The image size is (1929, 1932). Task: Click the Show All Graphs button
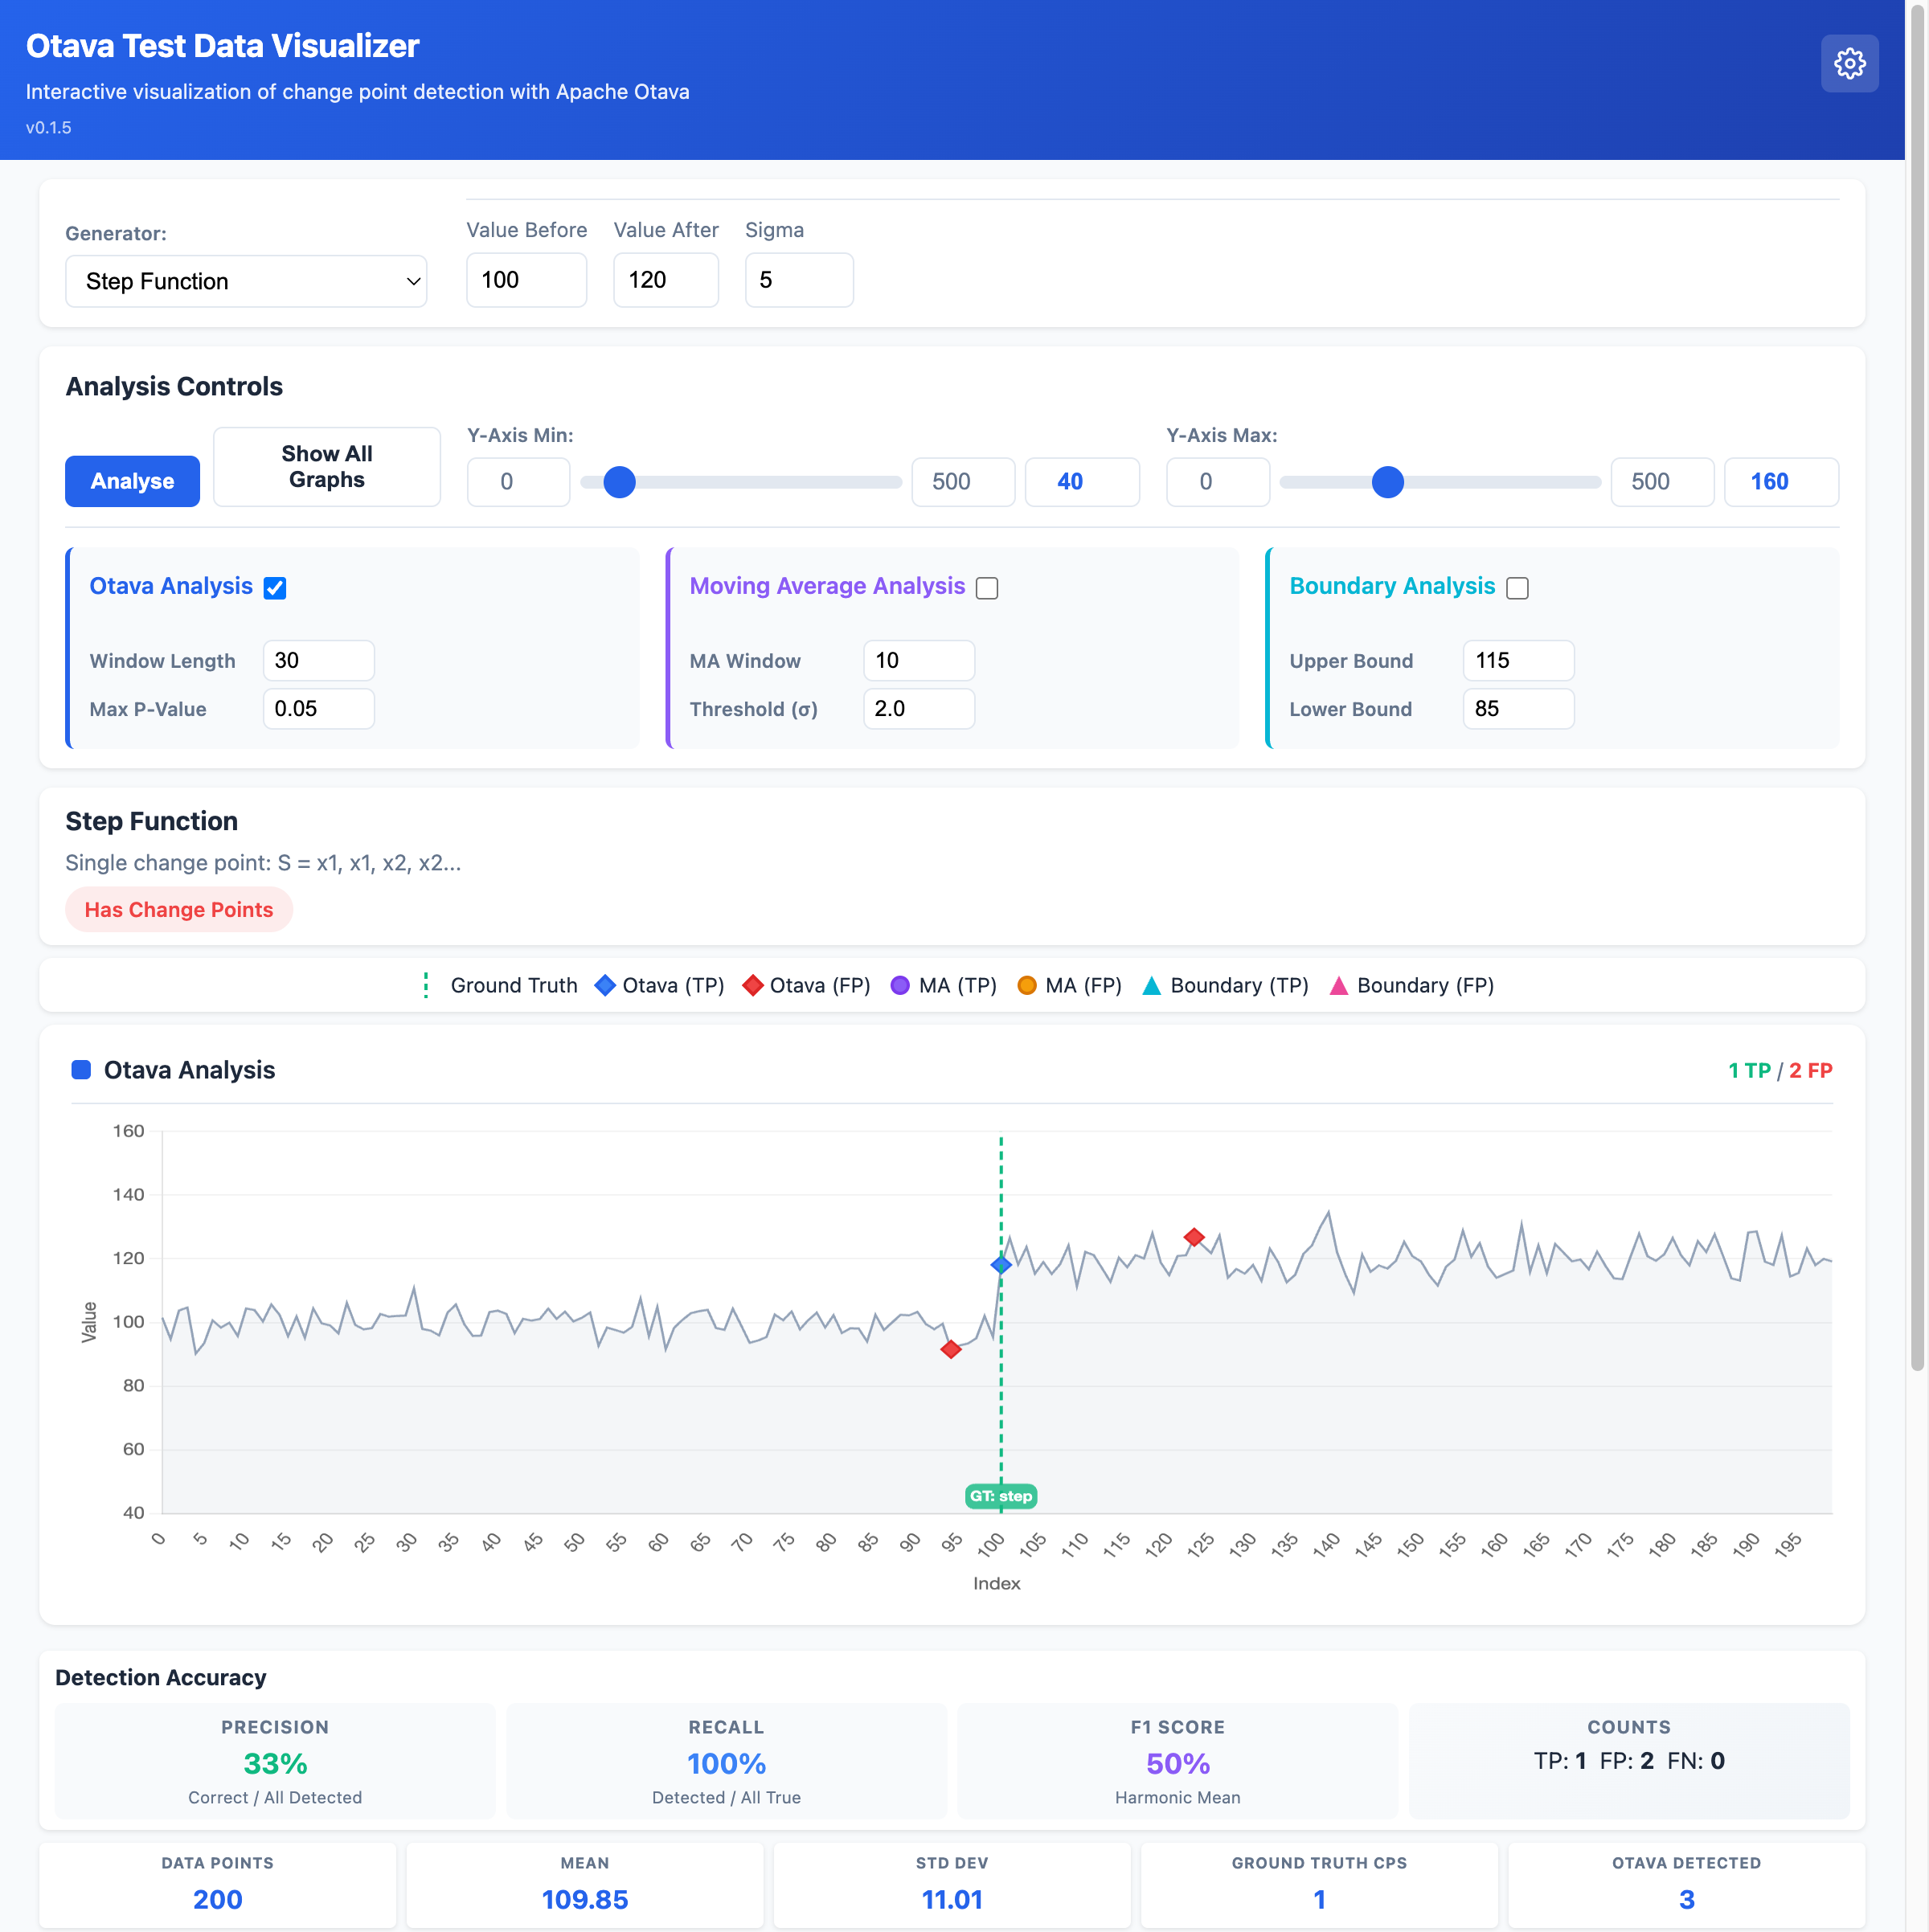pos(327,467)
